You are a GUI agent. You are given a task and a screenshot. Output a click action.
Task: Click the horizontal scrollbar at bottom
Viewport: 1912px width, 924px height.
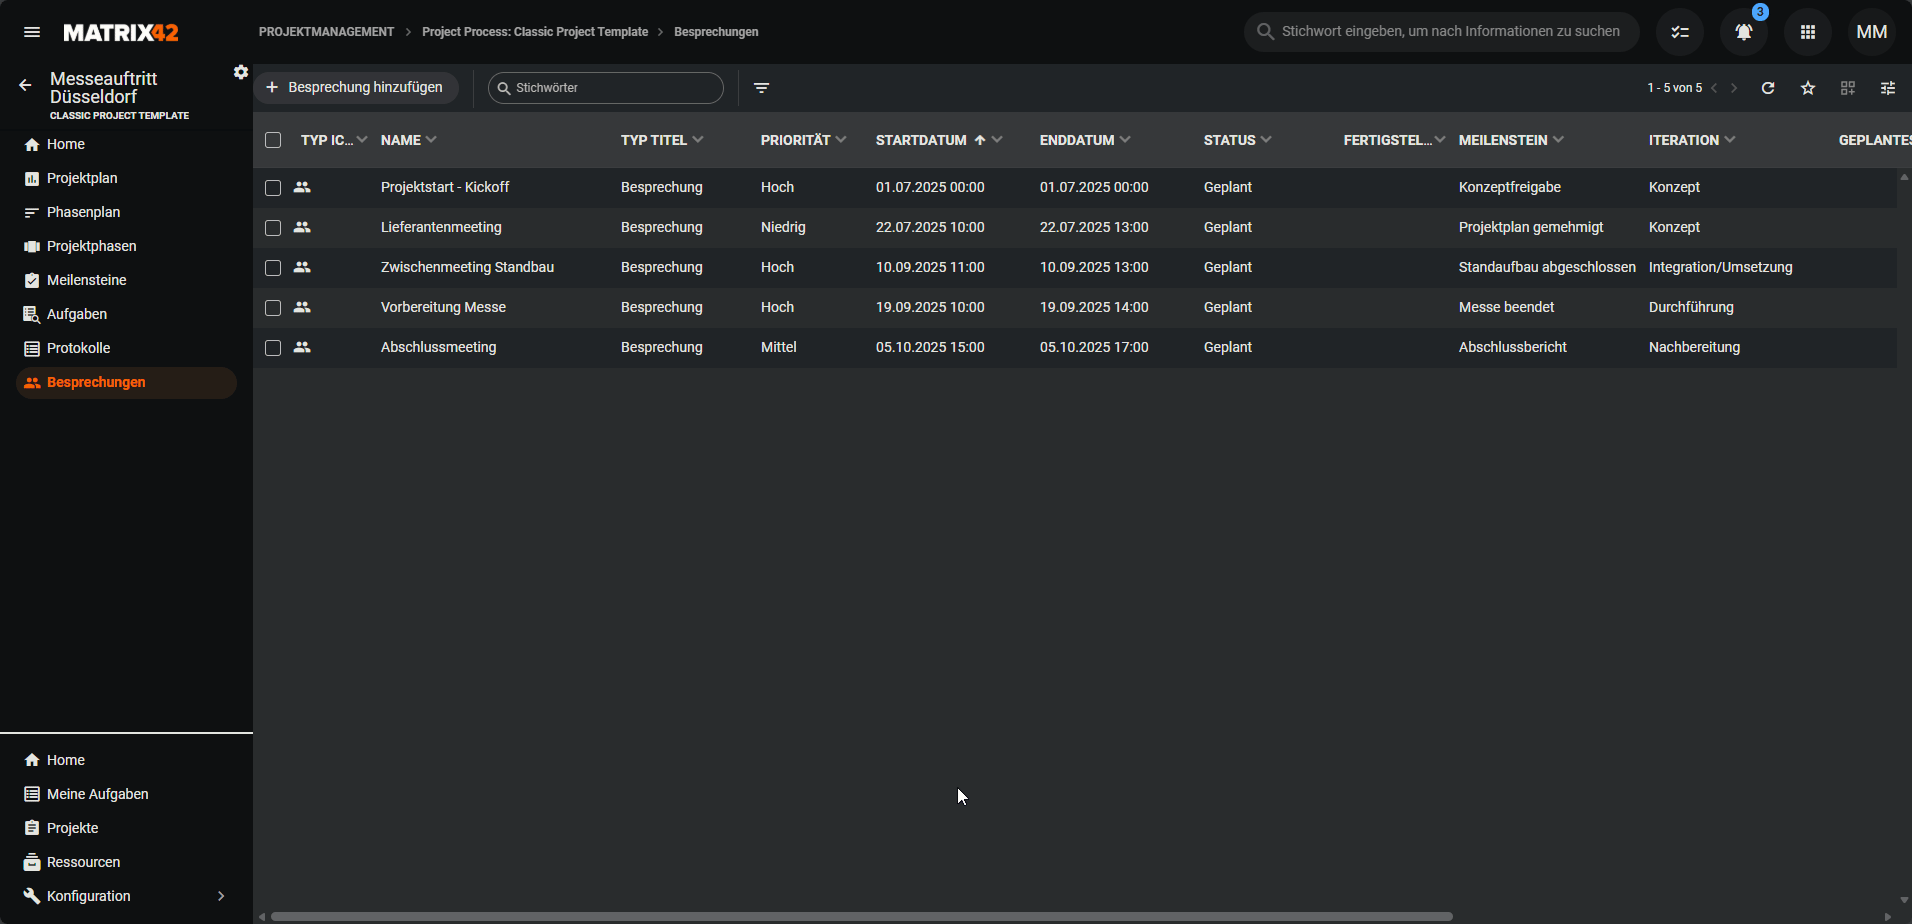860,916
